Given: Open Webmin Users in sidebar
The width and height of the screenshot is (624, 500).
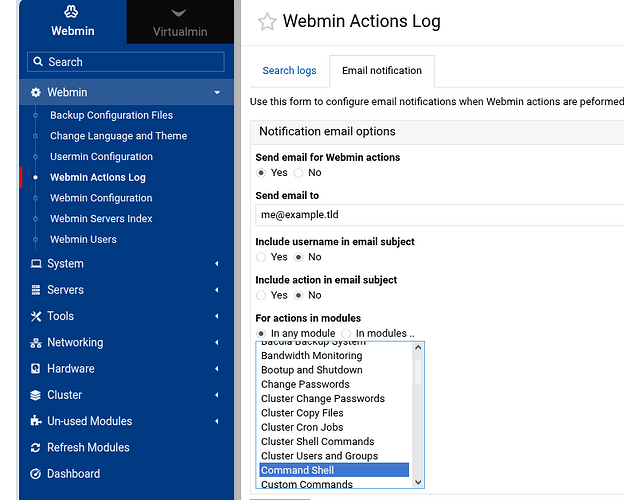Looking at the screenshot, I should (83, 239).
